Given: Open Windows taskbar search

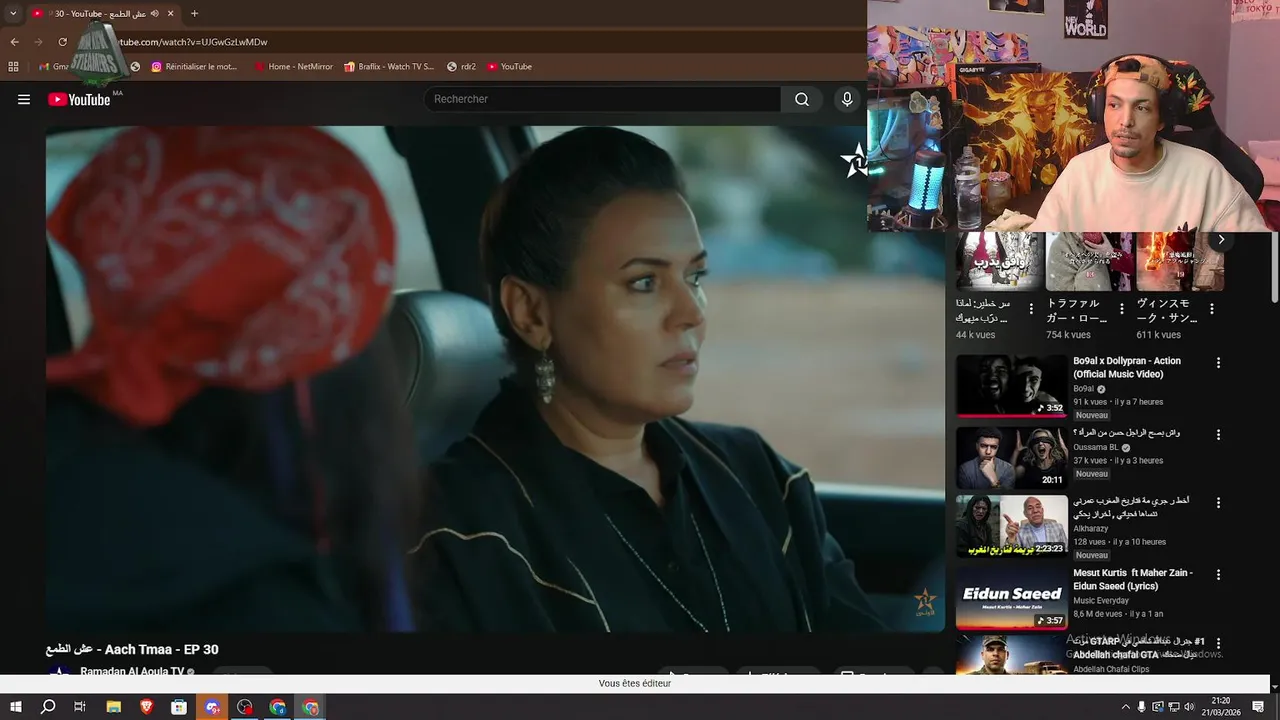Looking at the screenshot, I should pyautogui.click(x=48, y=707).
